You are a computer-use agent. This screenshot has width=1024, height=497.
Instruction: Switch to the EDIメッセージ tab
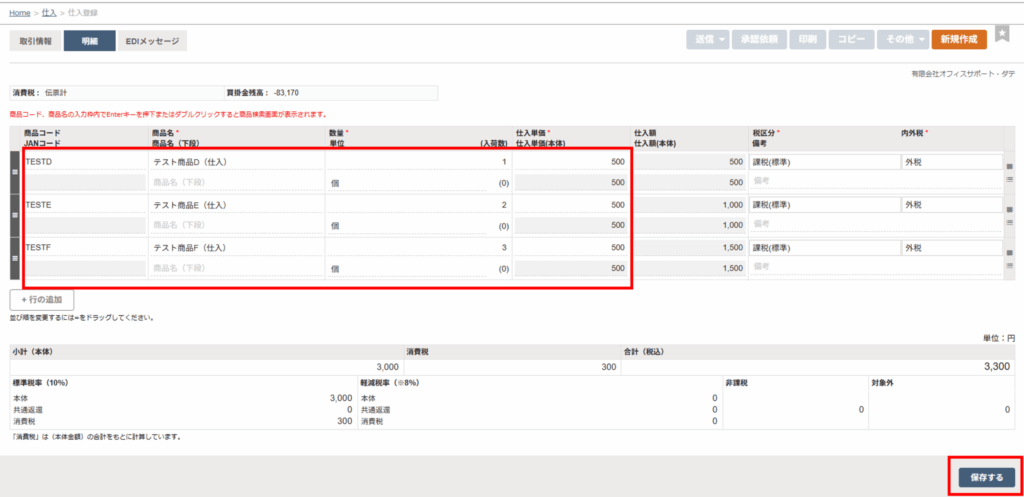click(152, 41)
